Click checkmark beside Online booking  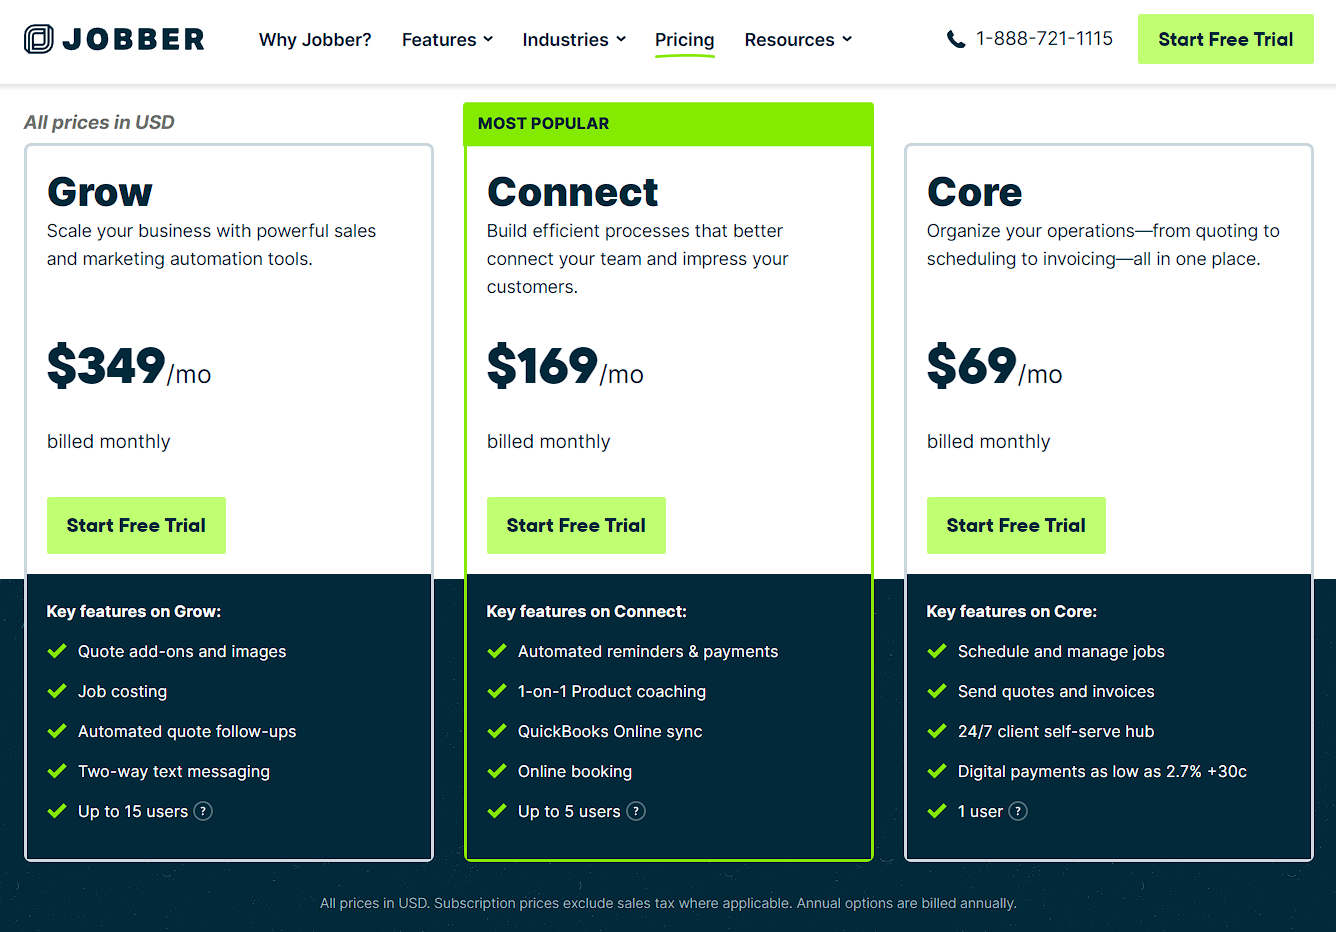coord(497,771)
